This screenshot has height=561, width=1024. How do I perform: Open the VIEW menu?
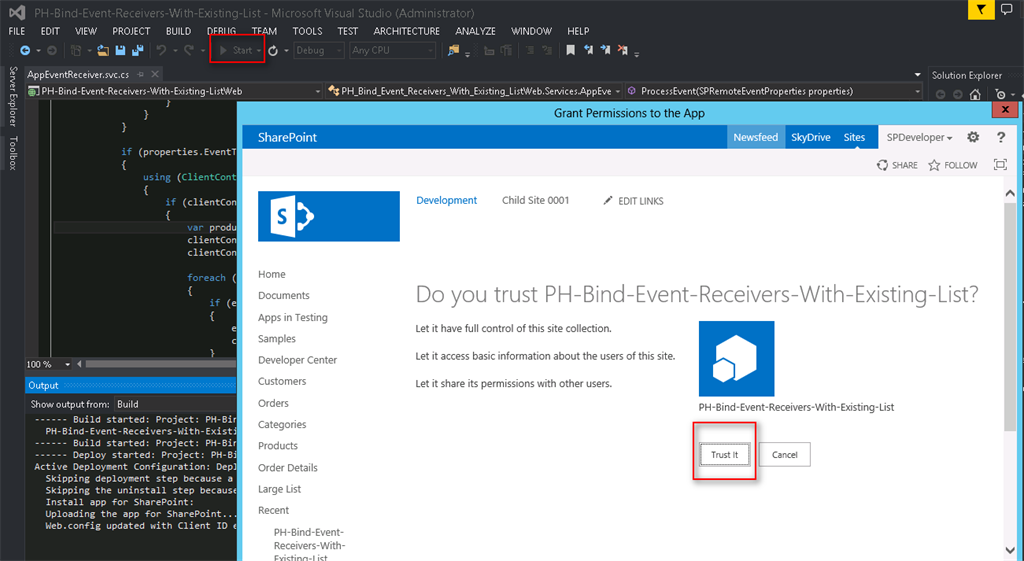[86, 31]
